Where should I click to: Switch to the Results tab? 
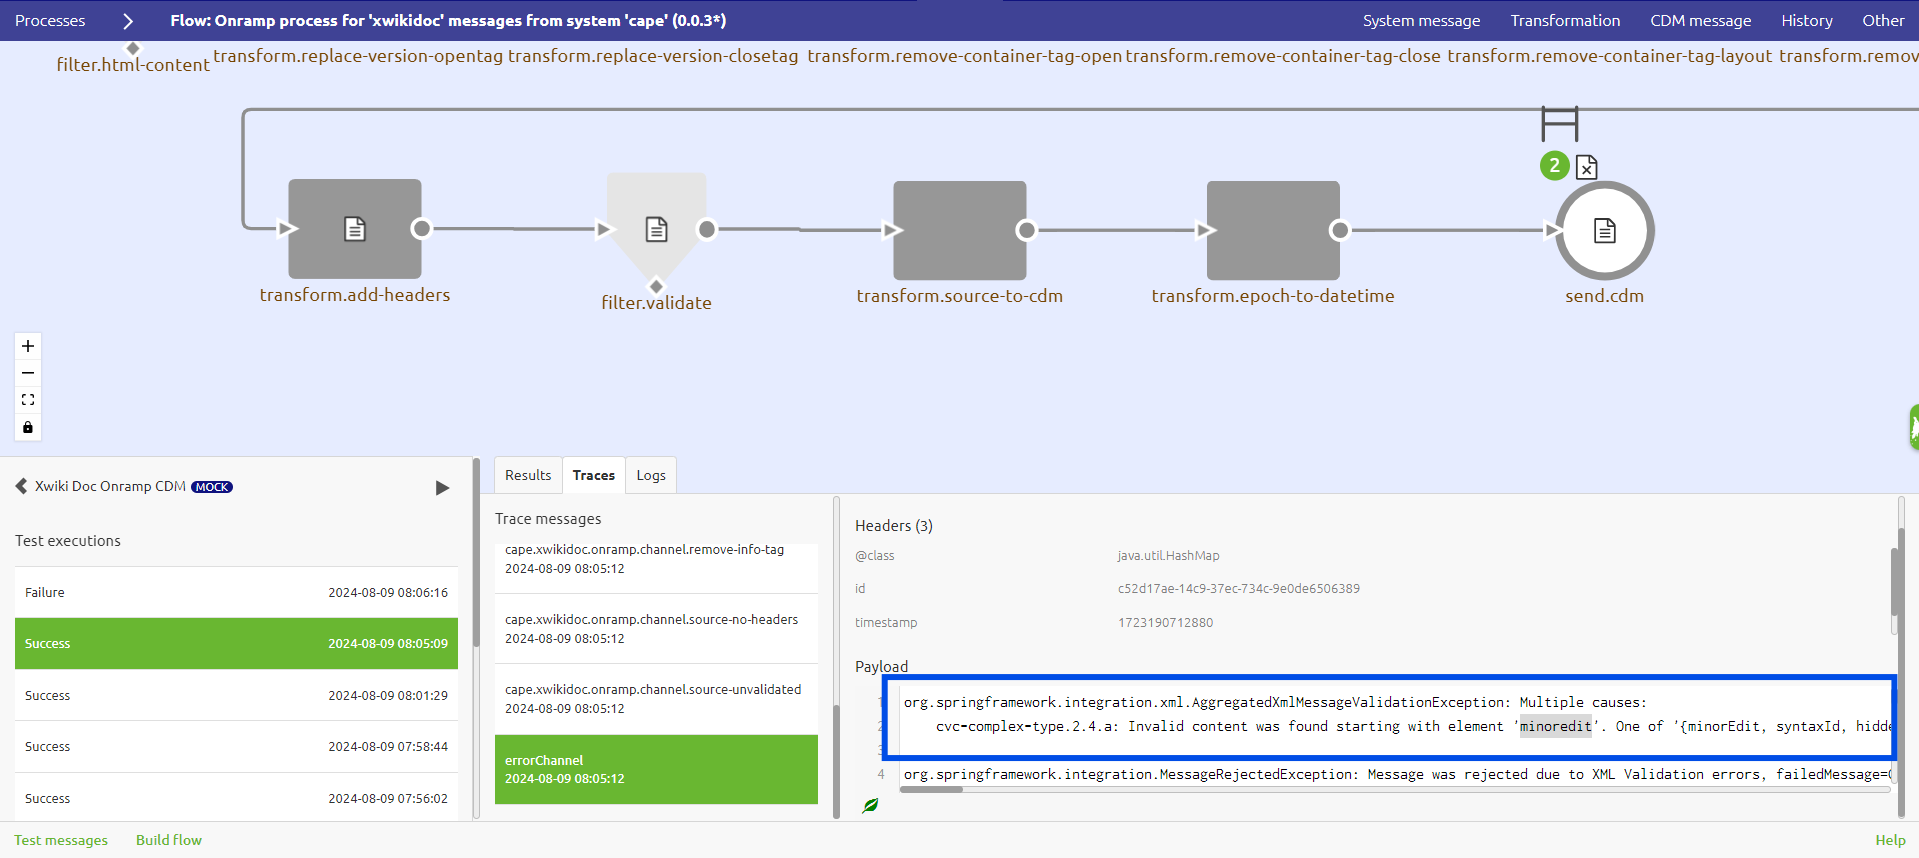(528, 475)
